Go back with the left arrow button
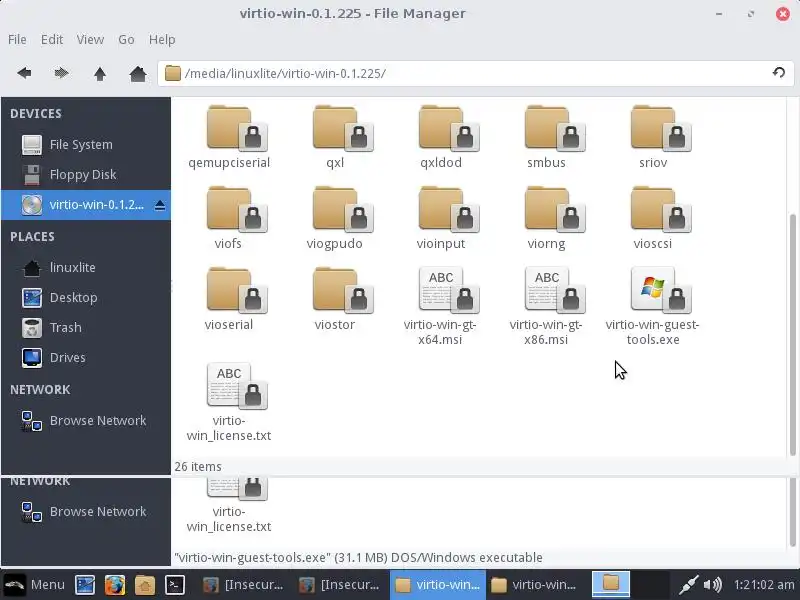 click(24, 73)
